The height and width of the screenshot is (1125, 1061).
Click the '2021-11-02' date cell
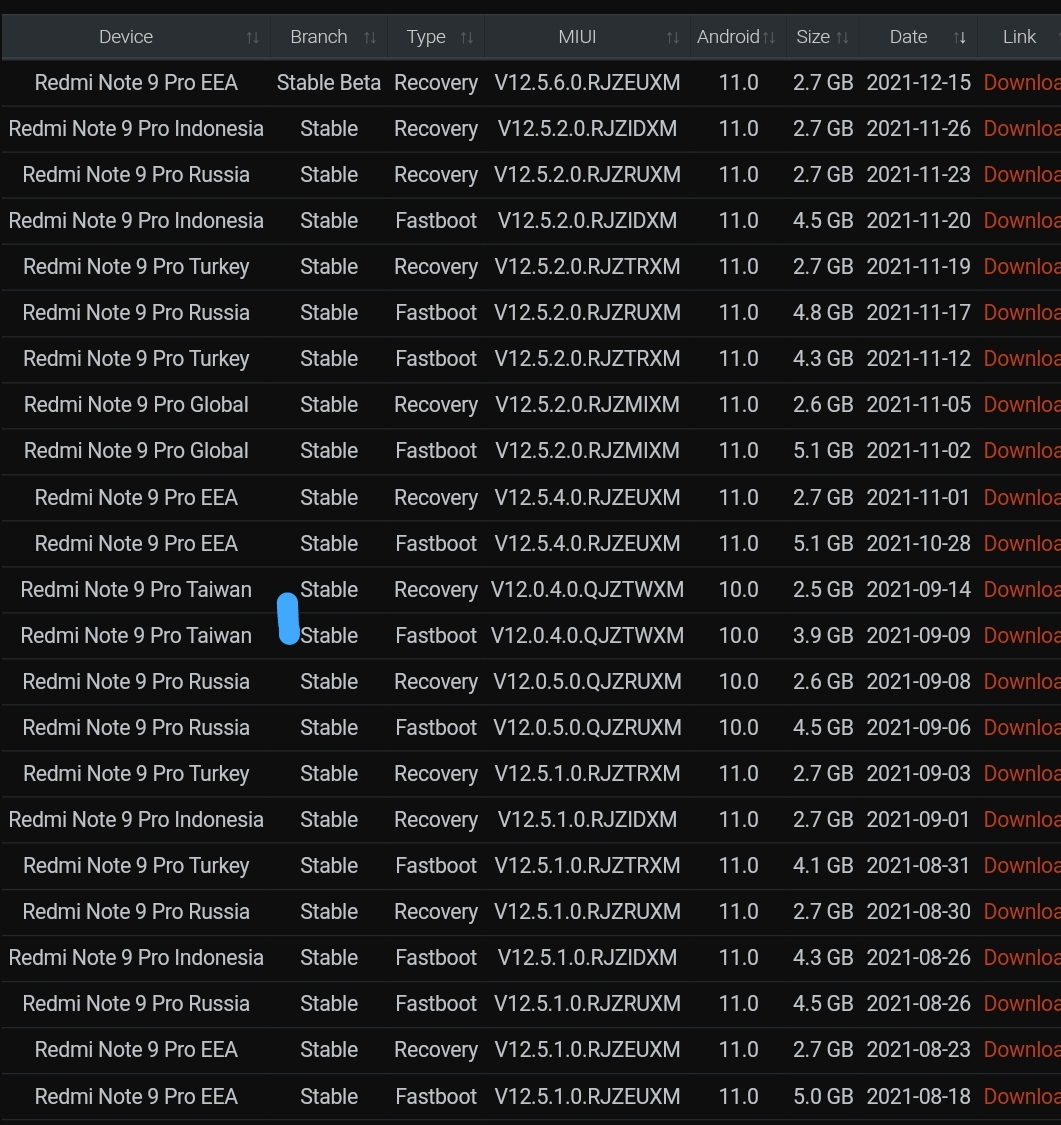point(918,451)
